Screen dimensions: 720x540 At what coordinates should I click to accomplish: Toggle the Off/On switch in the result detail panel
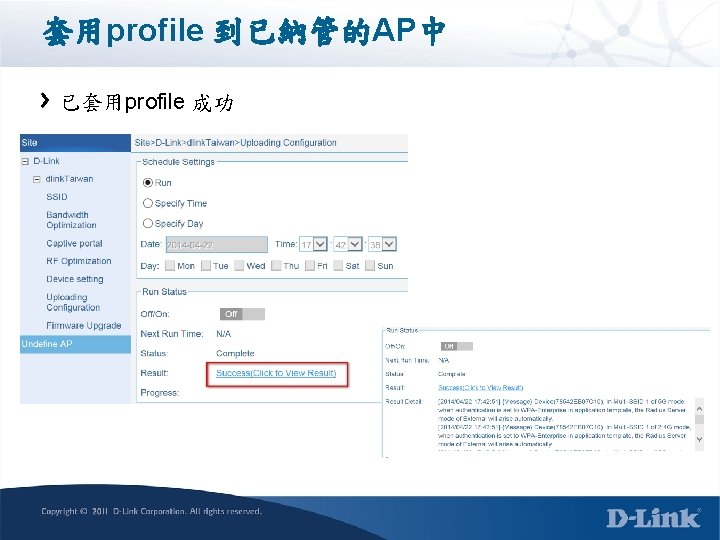(x=456, y=346)
